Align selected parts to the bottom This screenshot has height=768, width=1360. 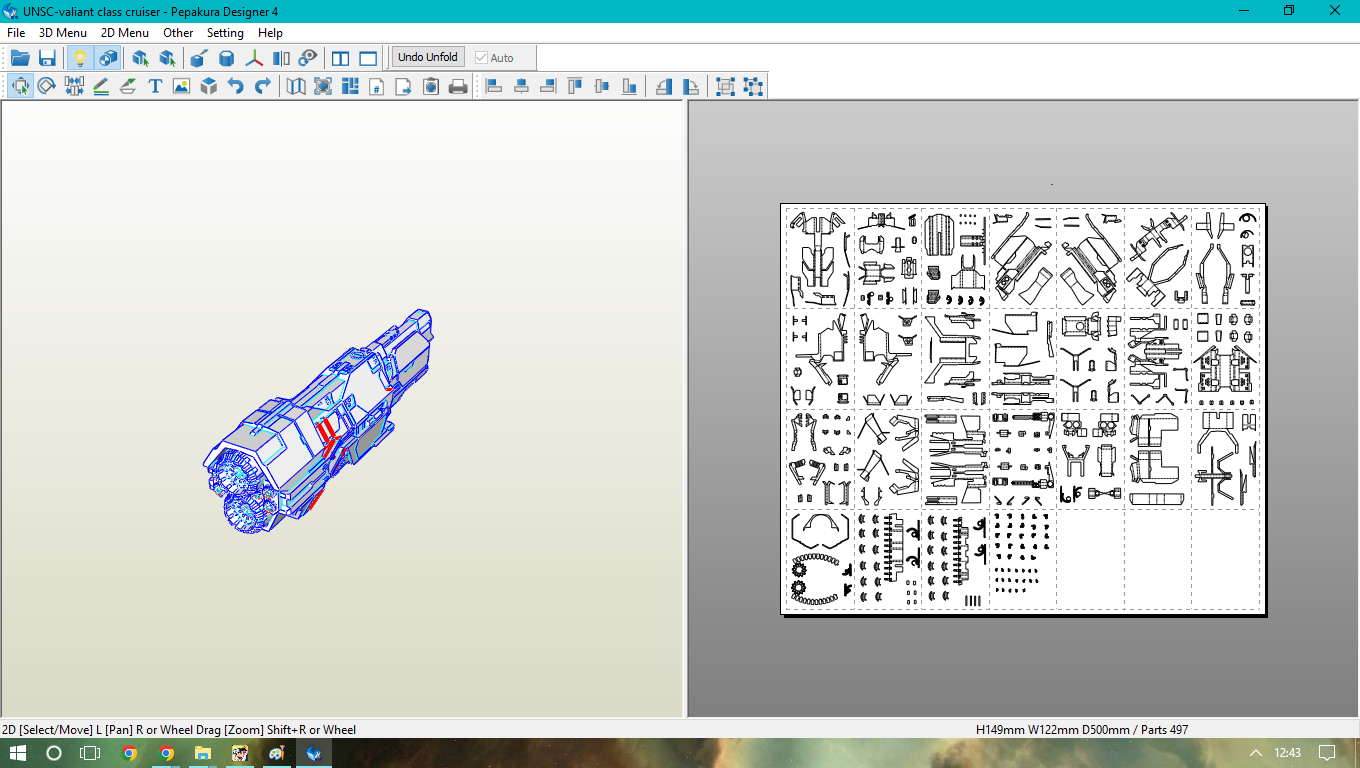pos(629,86)
